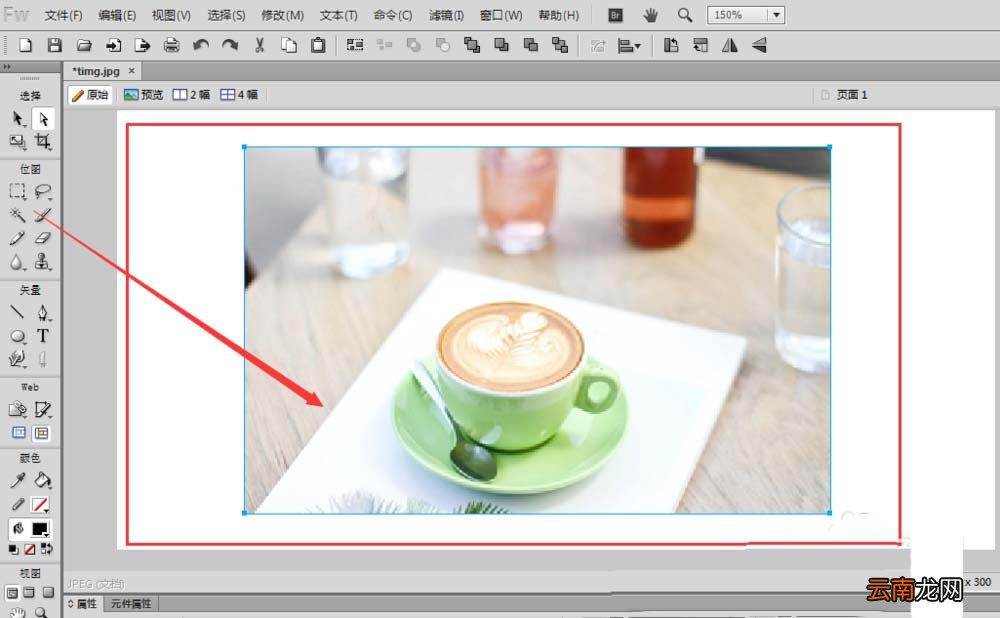The height and width of the screenshot is (618, 1000).
Task: Select the Brush tool
Action: point(43,215)
